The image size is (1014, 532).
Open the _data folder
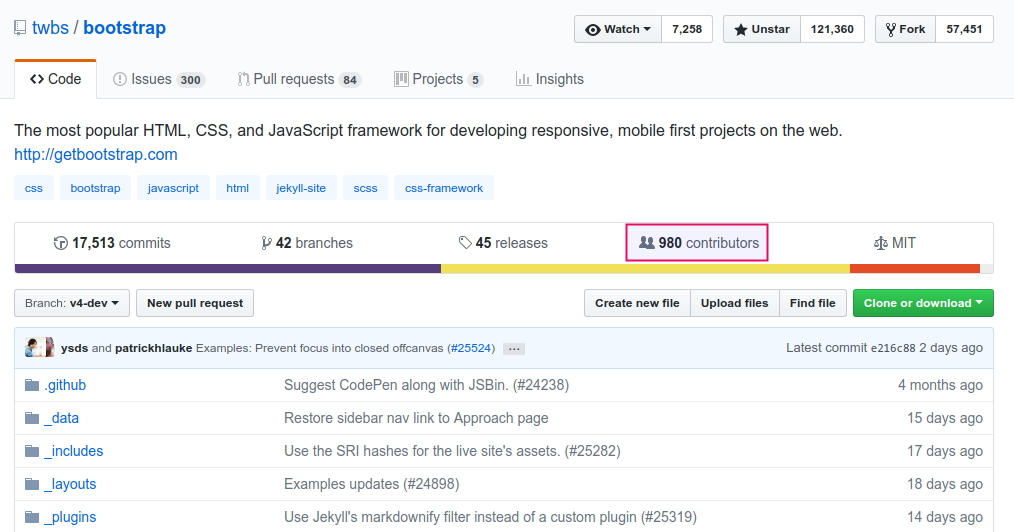coord(61,418)
